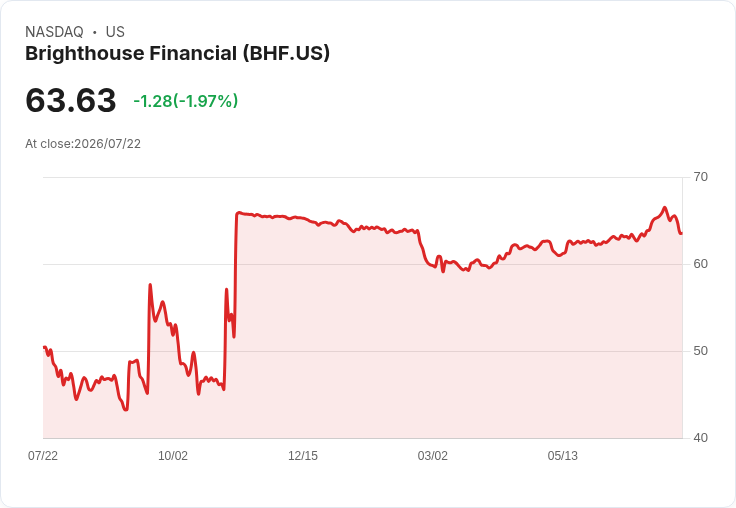Select the 03/02 date axis label

click(433, 455)
